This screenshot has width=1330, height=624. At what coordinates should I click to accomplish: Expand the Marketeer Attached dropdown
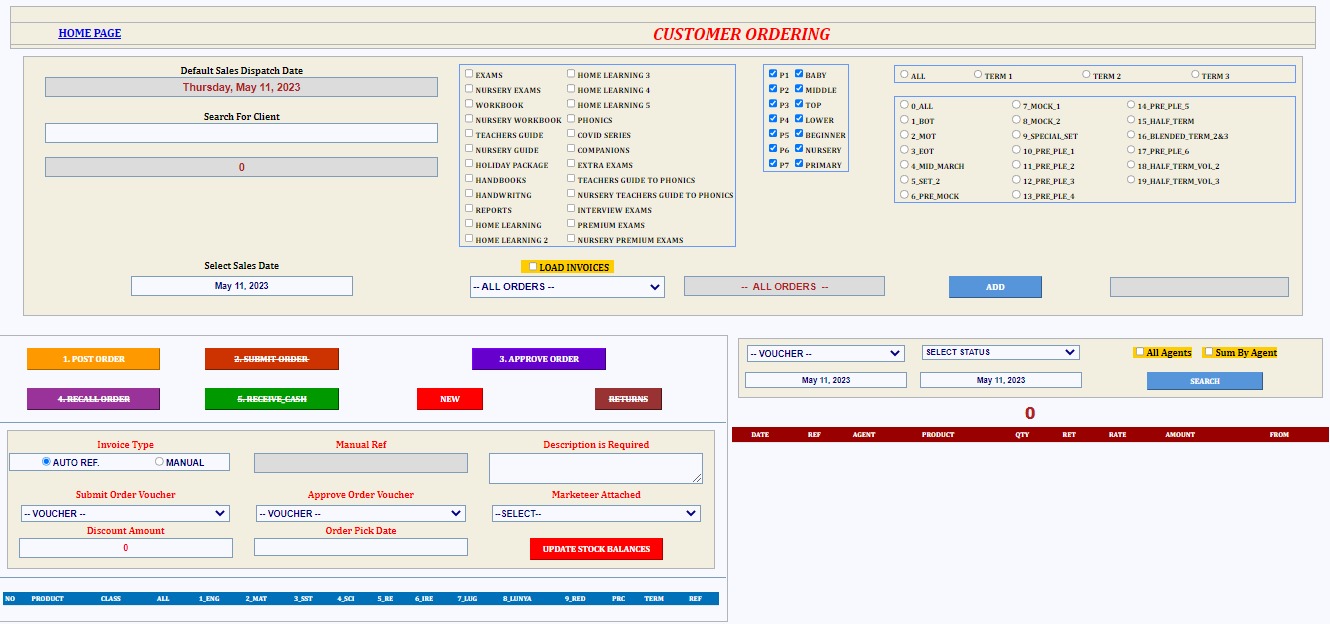tap(596, 513)
